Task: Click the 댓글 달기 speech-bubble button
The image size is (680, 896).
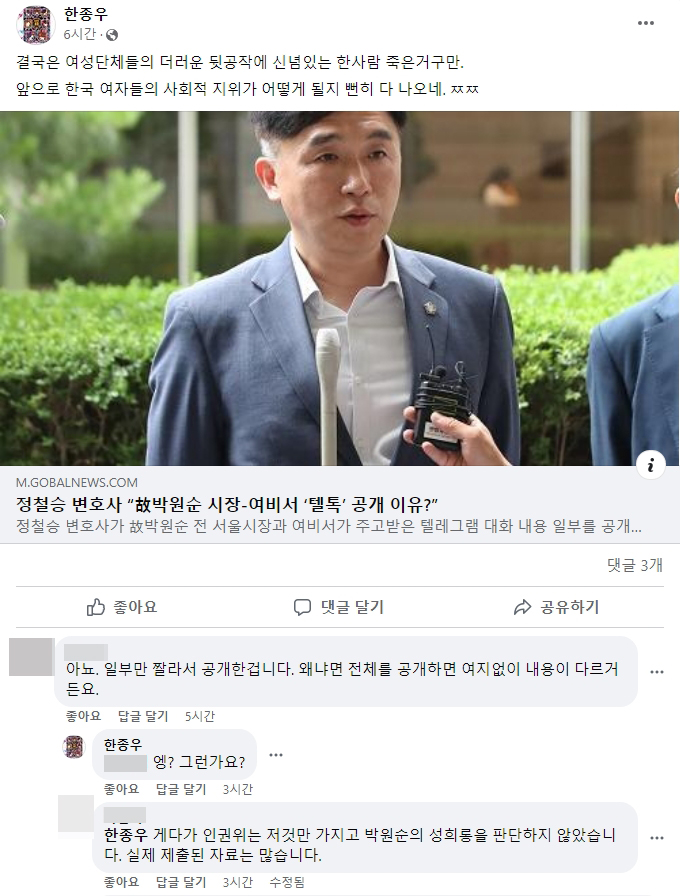Action: [x=338, y=607]
